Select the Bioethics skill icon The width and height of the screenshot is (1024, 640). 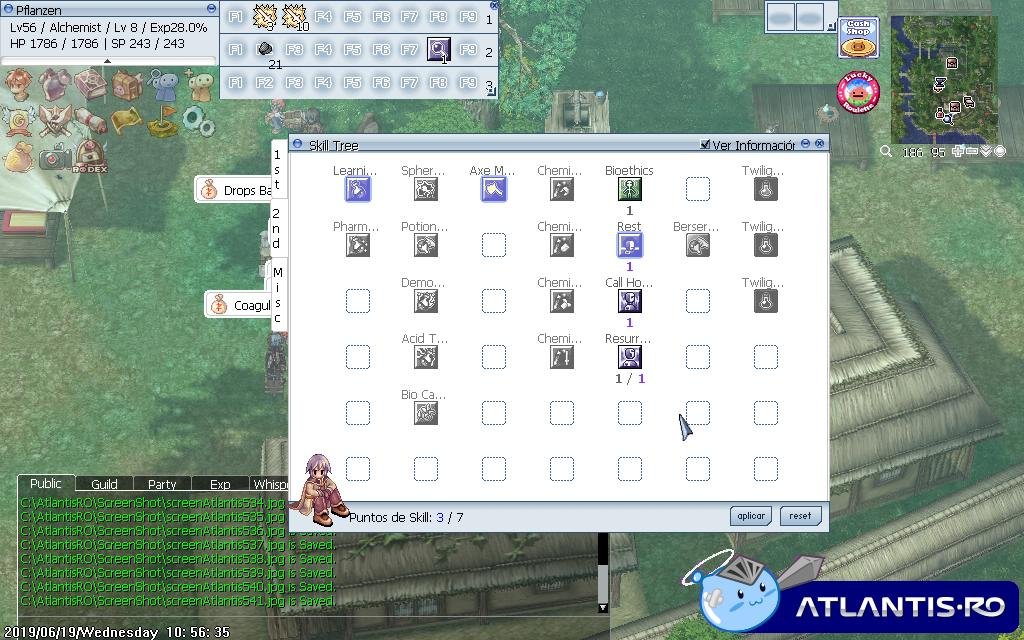[x=630, y=189]
